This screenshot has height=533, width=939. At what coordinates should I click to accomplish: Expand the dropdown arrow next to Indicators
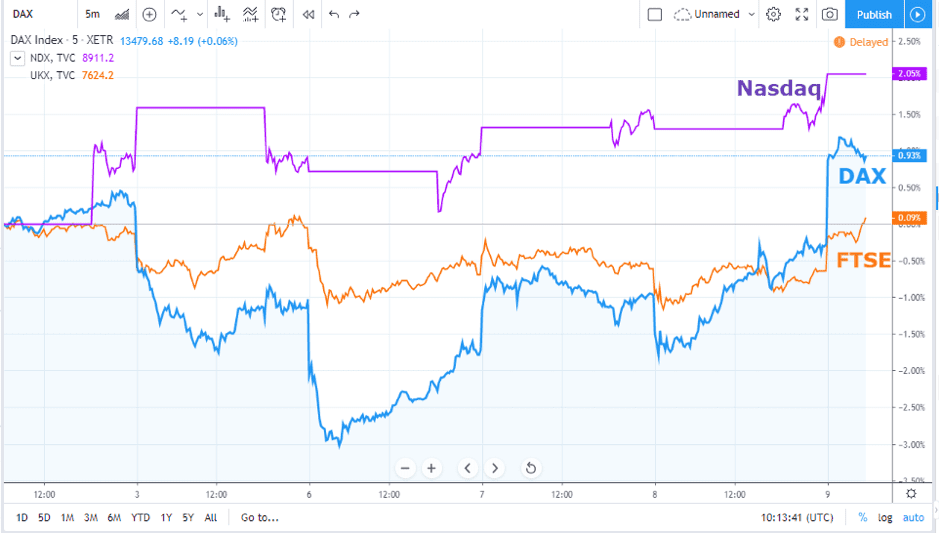[199, 14]
